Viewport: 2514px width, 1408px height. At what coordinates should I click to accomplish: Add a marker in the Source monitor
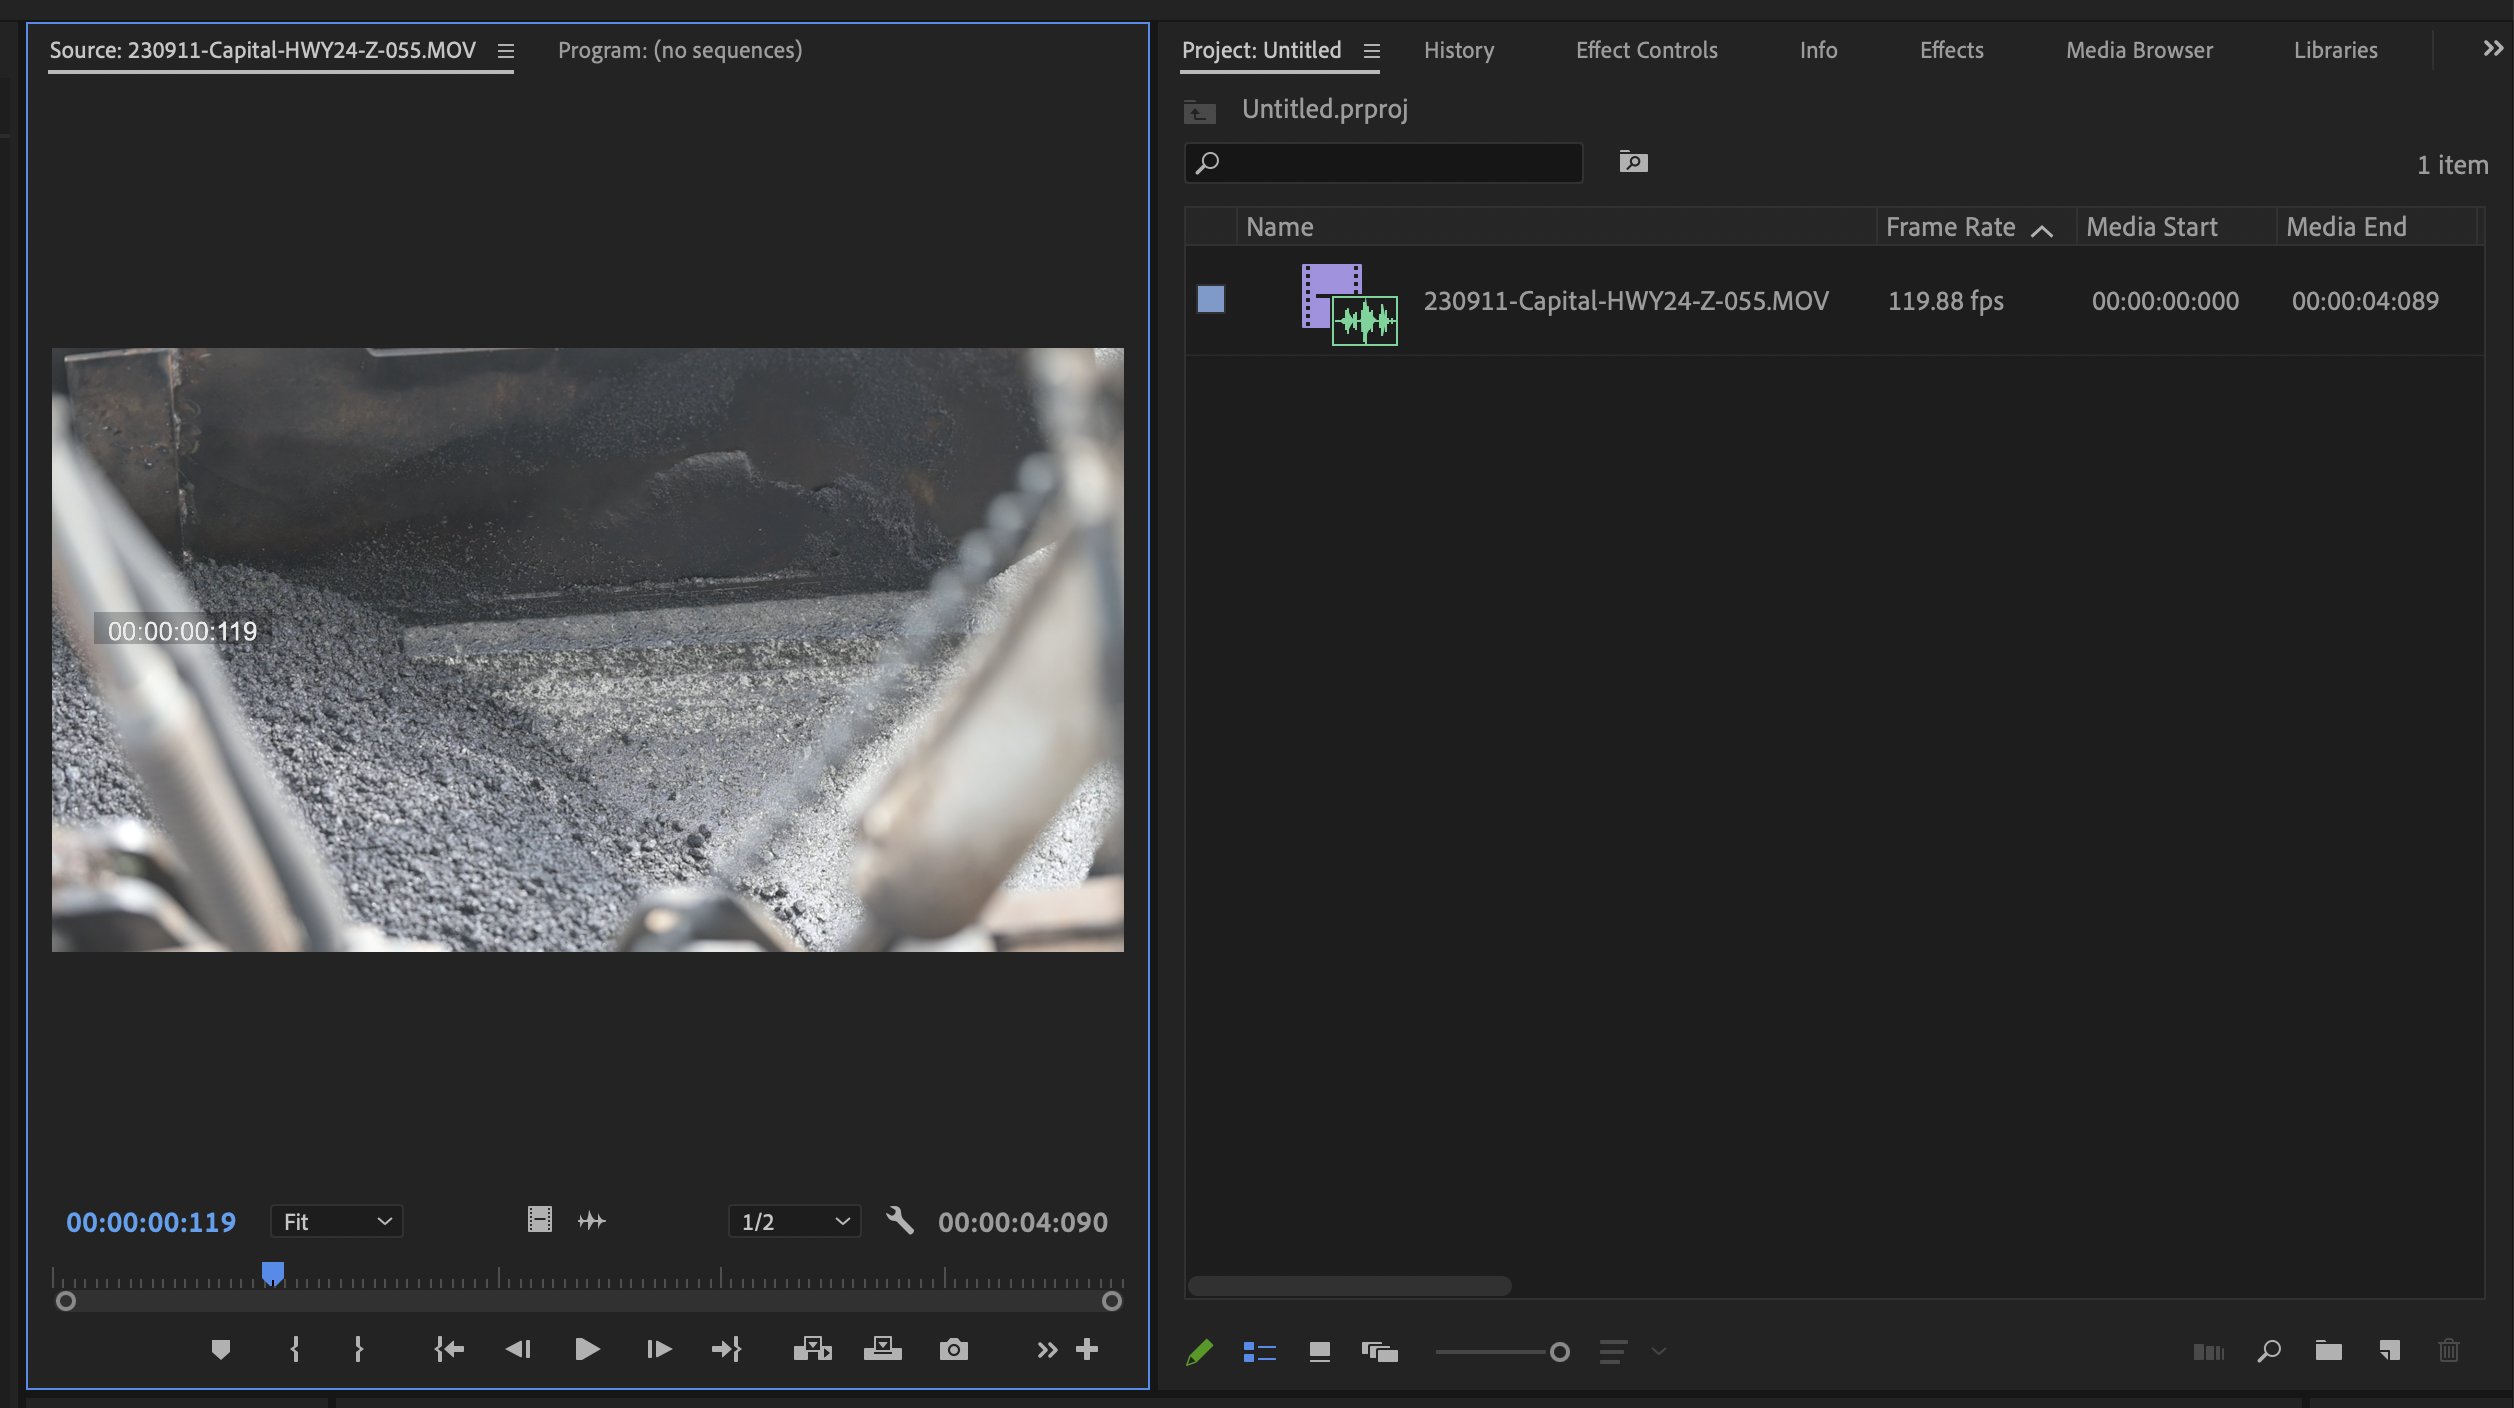tap(221, 1349)
